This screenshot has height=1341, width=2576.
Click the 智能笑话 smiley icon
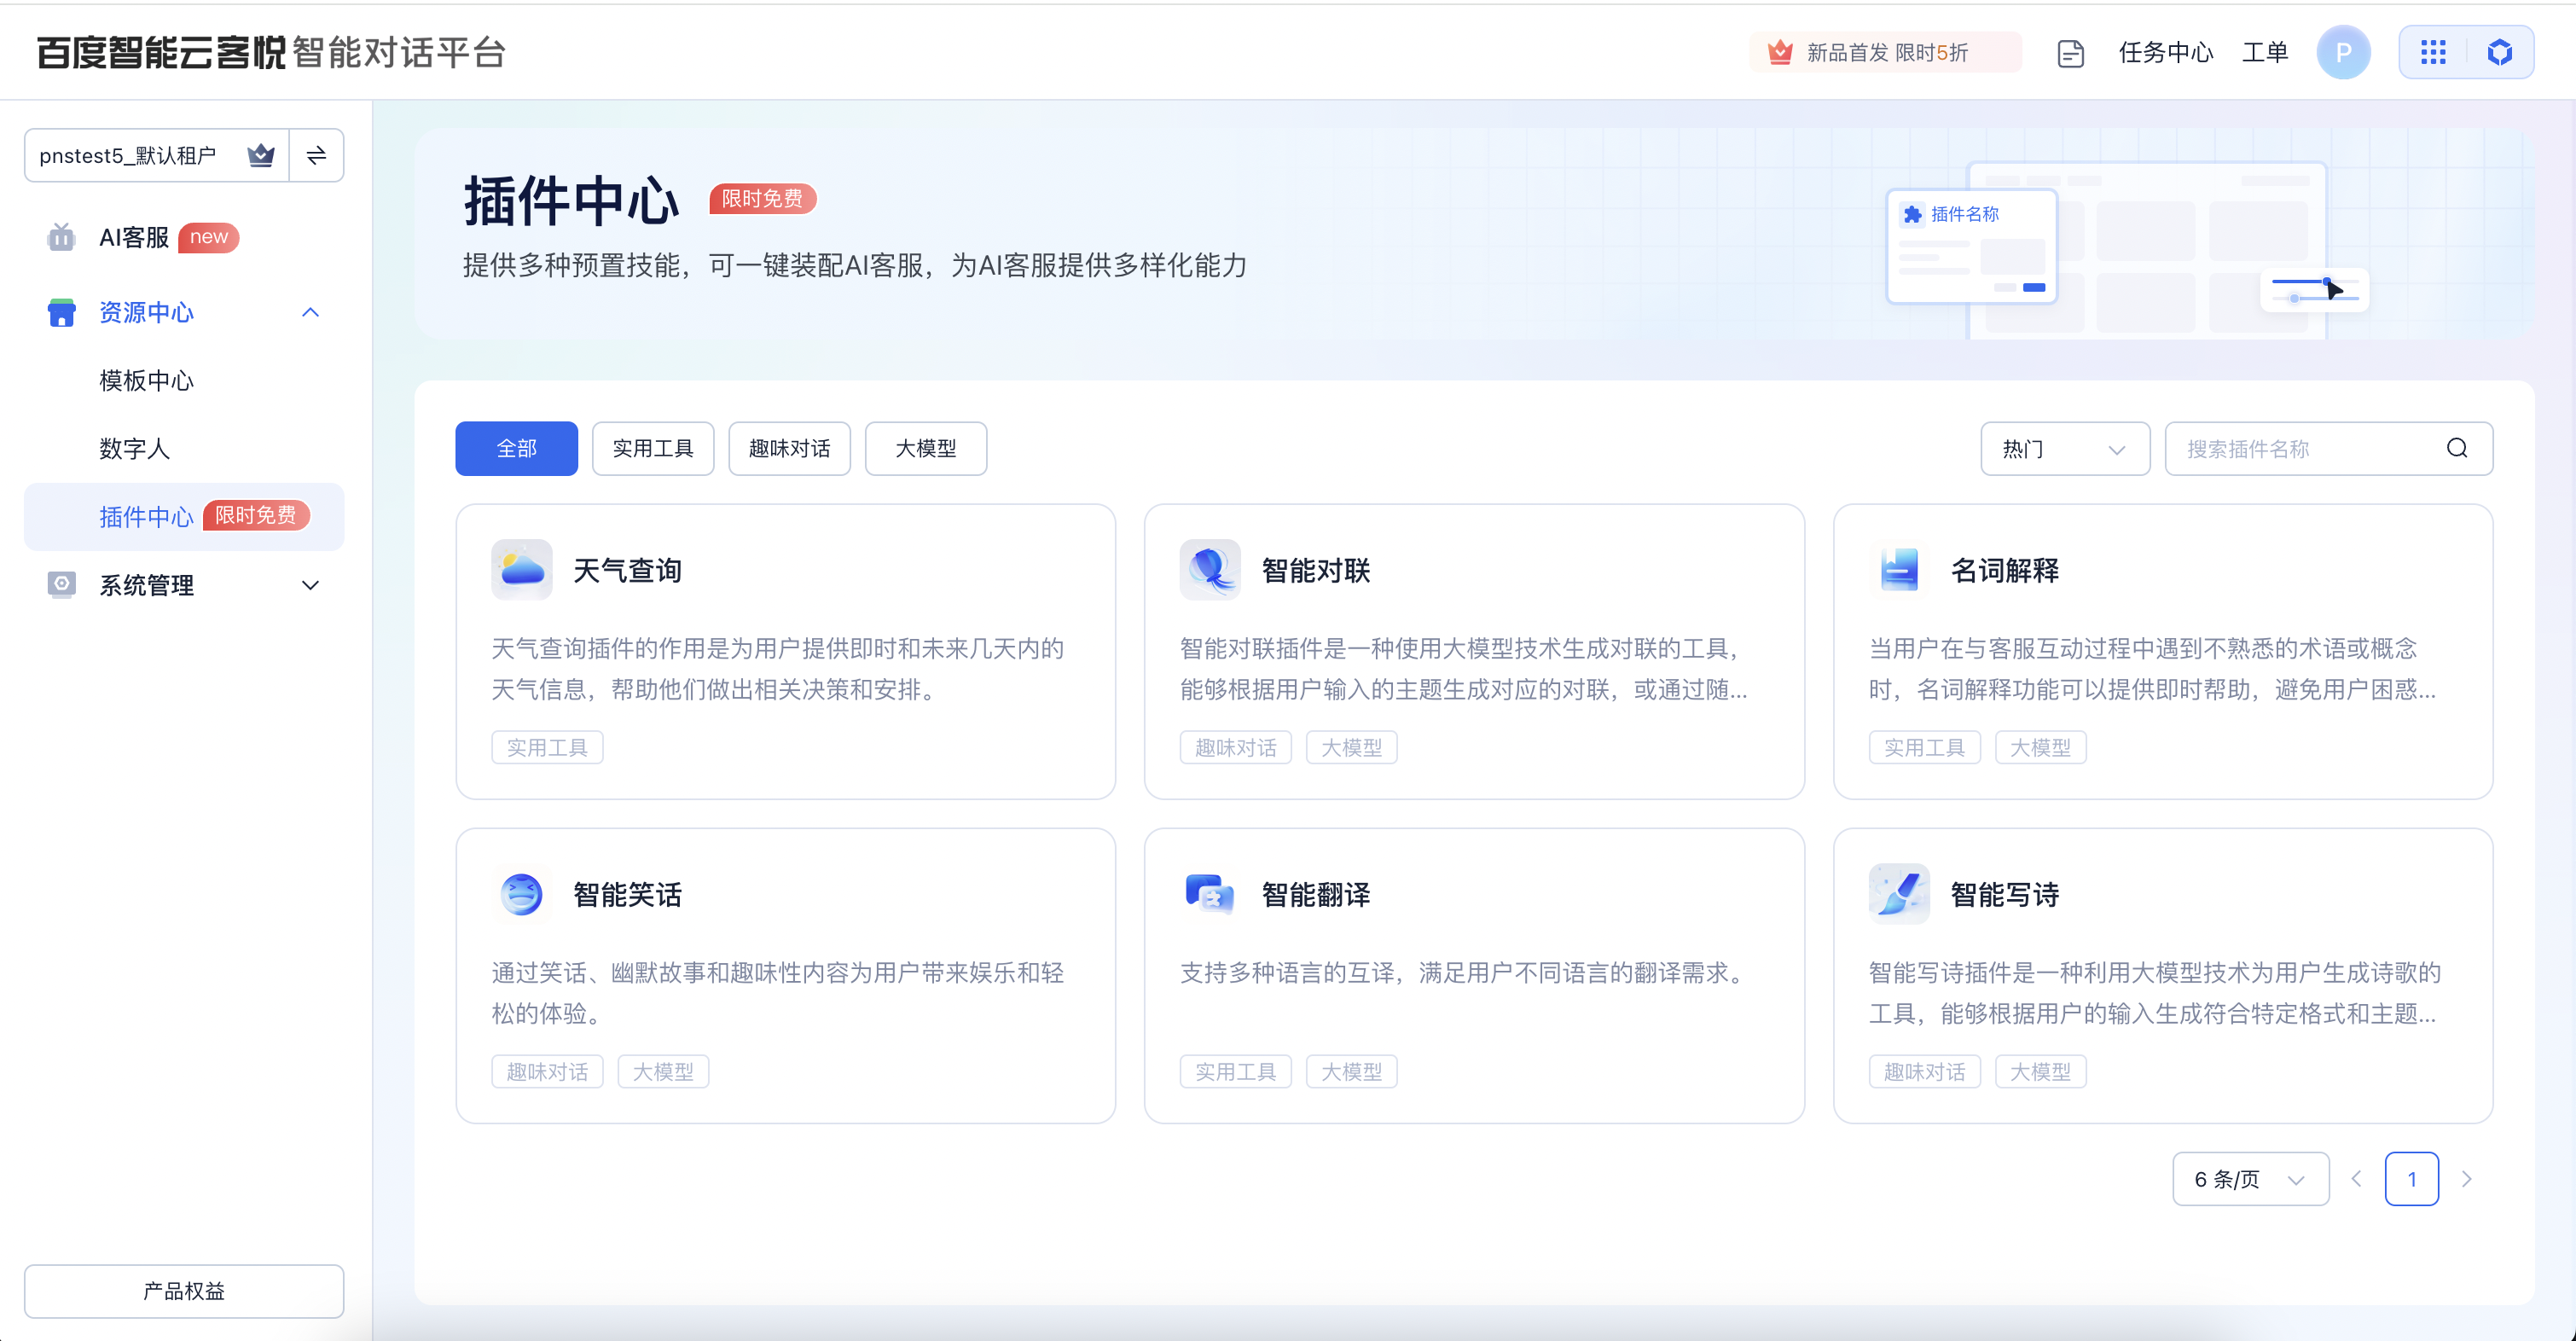click(521, 893)
